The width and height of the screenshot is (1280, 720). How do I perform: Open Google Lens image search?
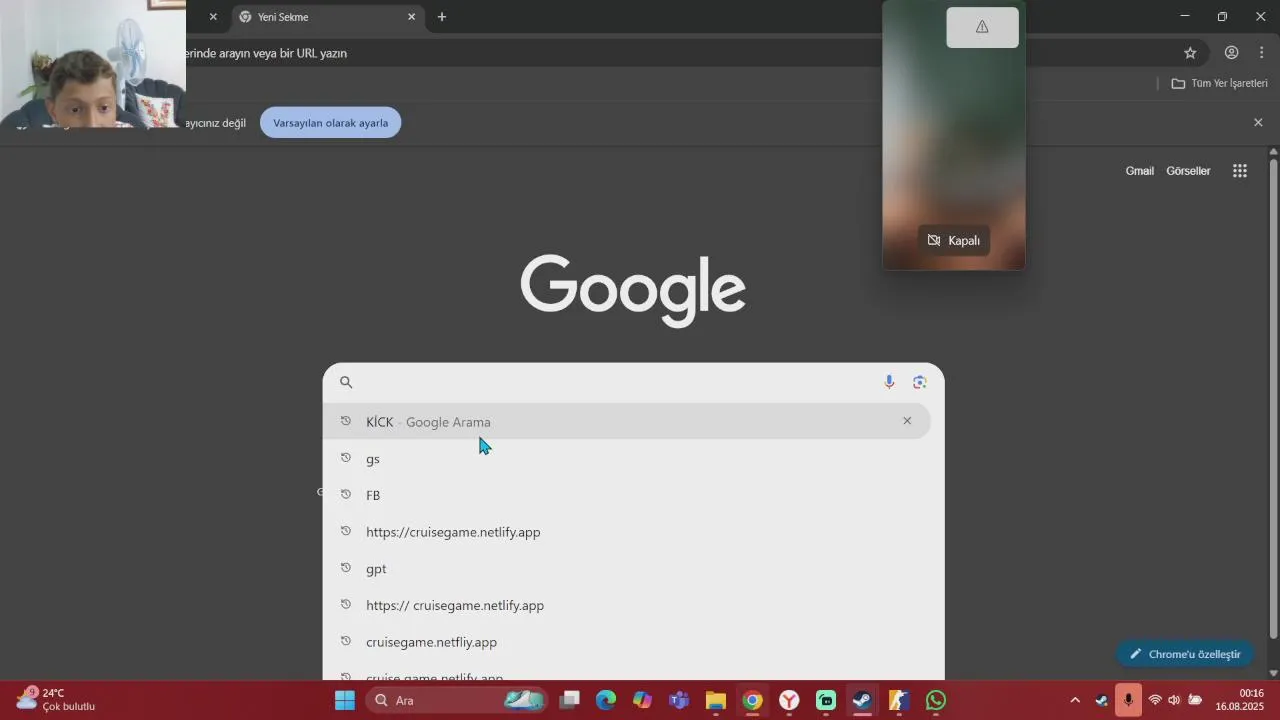coord(920,382)
